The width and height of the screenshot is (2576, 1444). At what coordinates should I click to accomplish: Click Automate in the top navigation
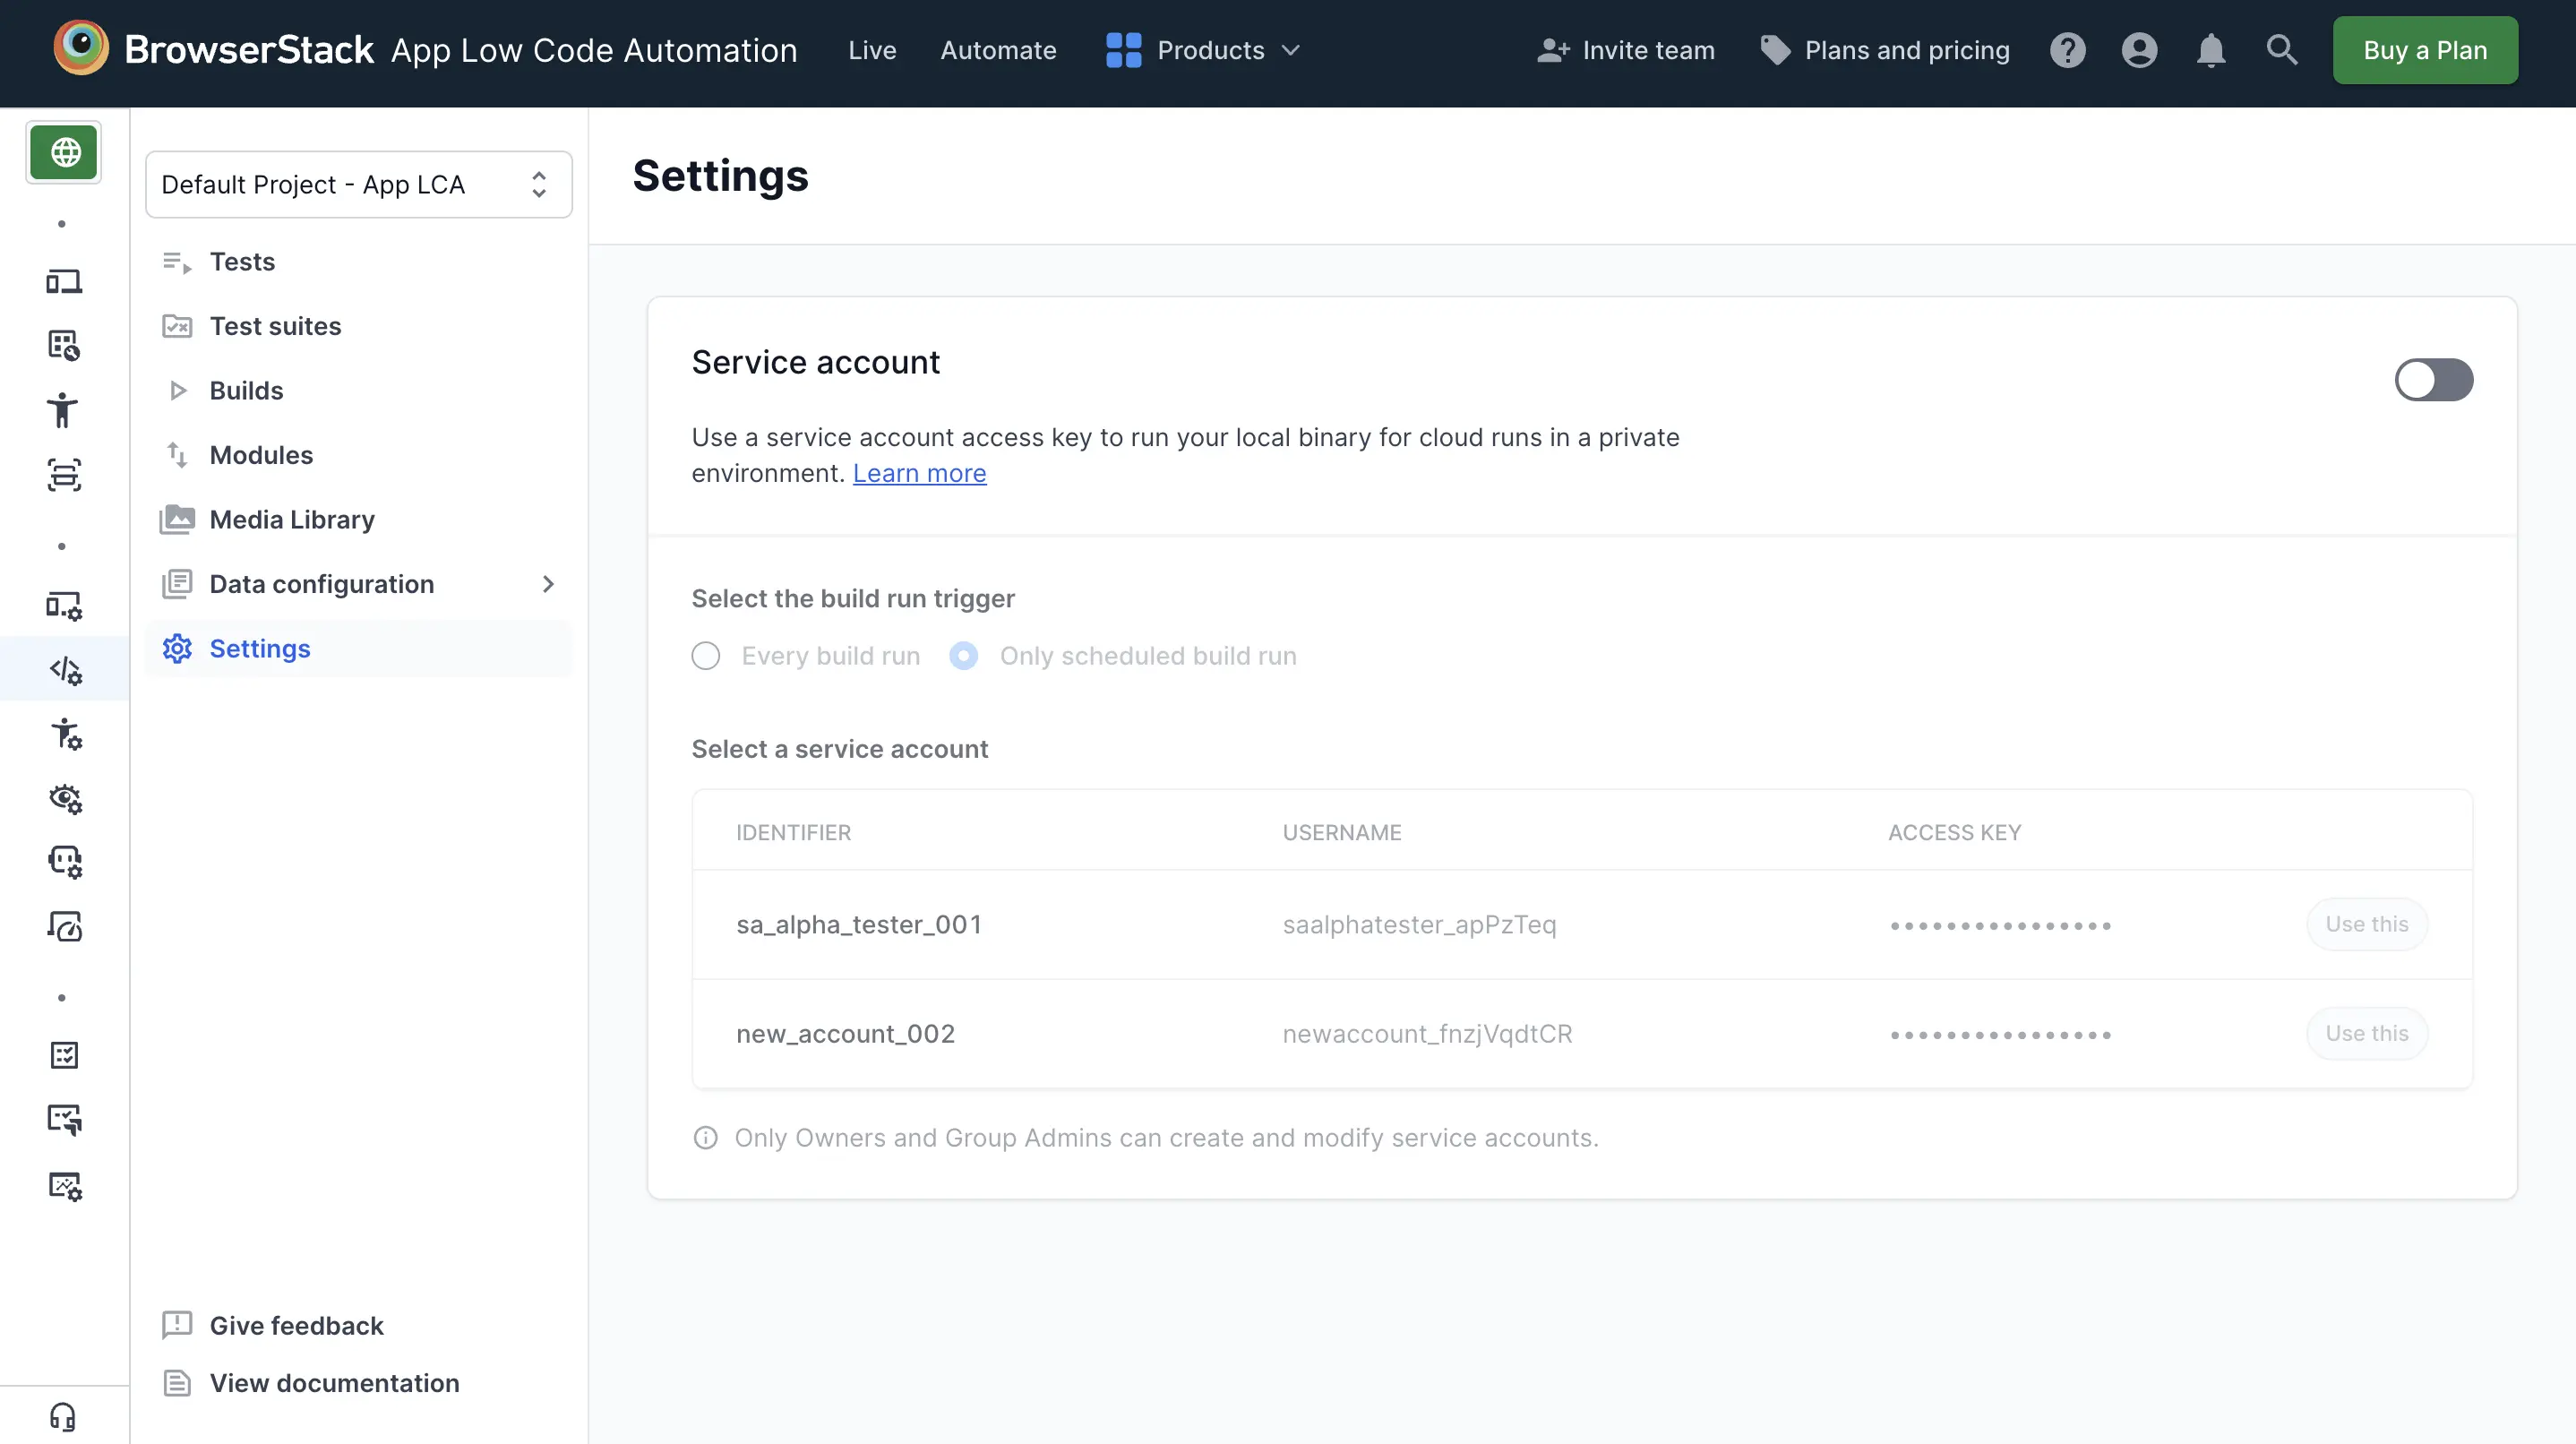coord(998,50)
